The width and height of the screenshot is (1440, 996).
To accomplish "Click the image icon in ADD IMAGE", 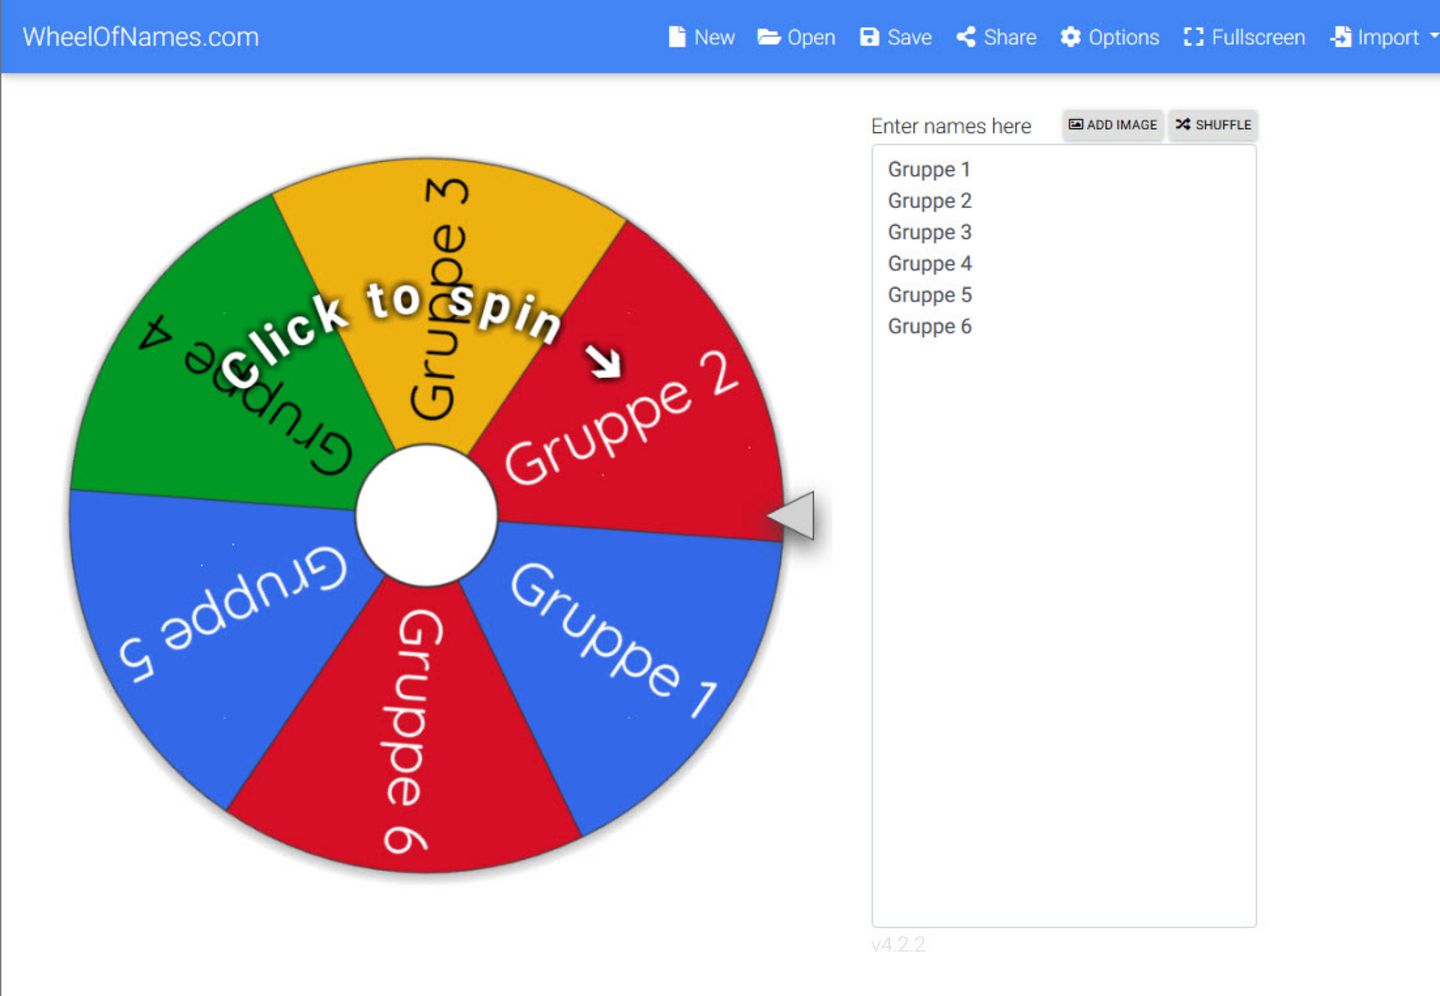I will pos(1076,124).
